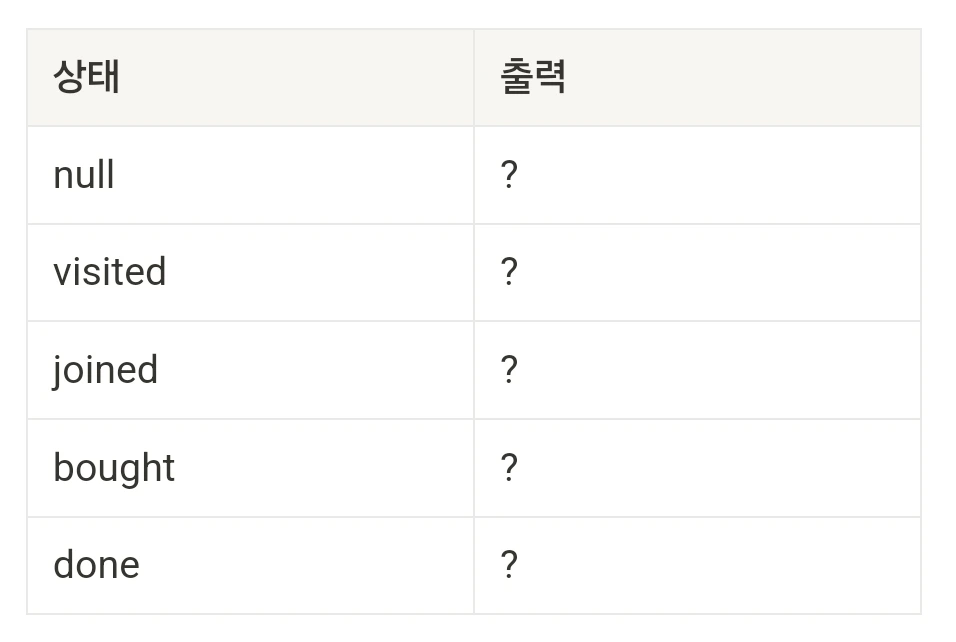Select the visited state cell

250,272
